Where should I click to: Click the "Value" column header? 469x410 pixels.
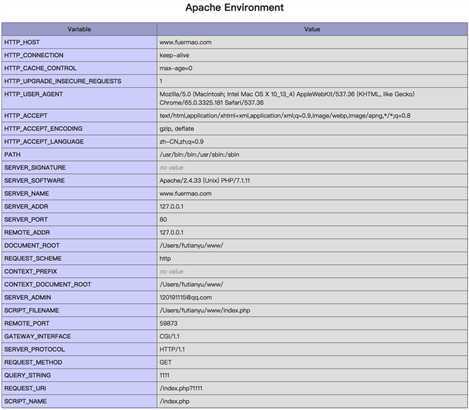312,29
